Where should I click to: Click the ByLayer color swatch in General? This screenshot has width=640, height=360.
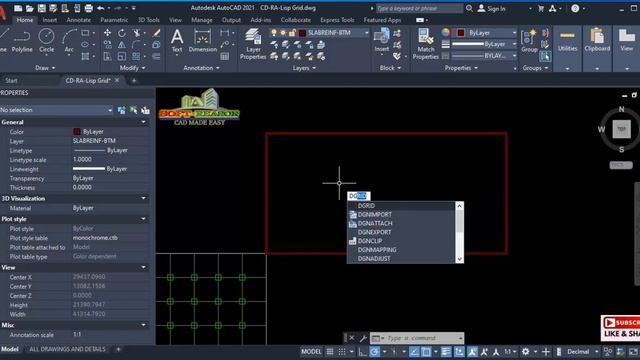[77, 131]
